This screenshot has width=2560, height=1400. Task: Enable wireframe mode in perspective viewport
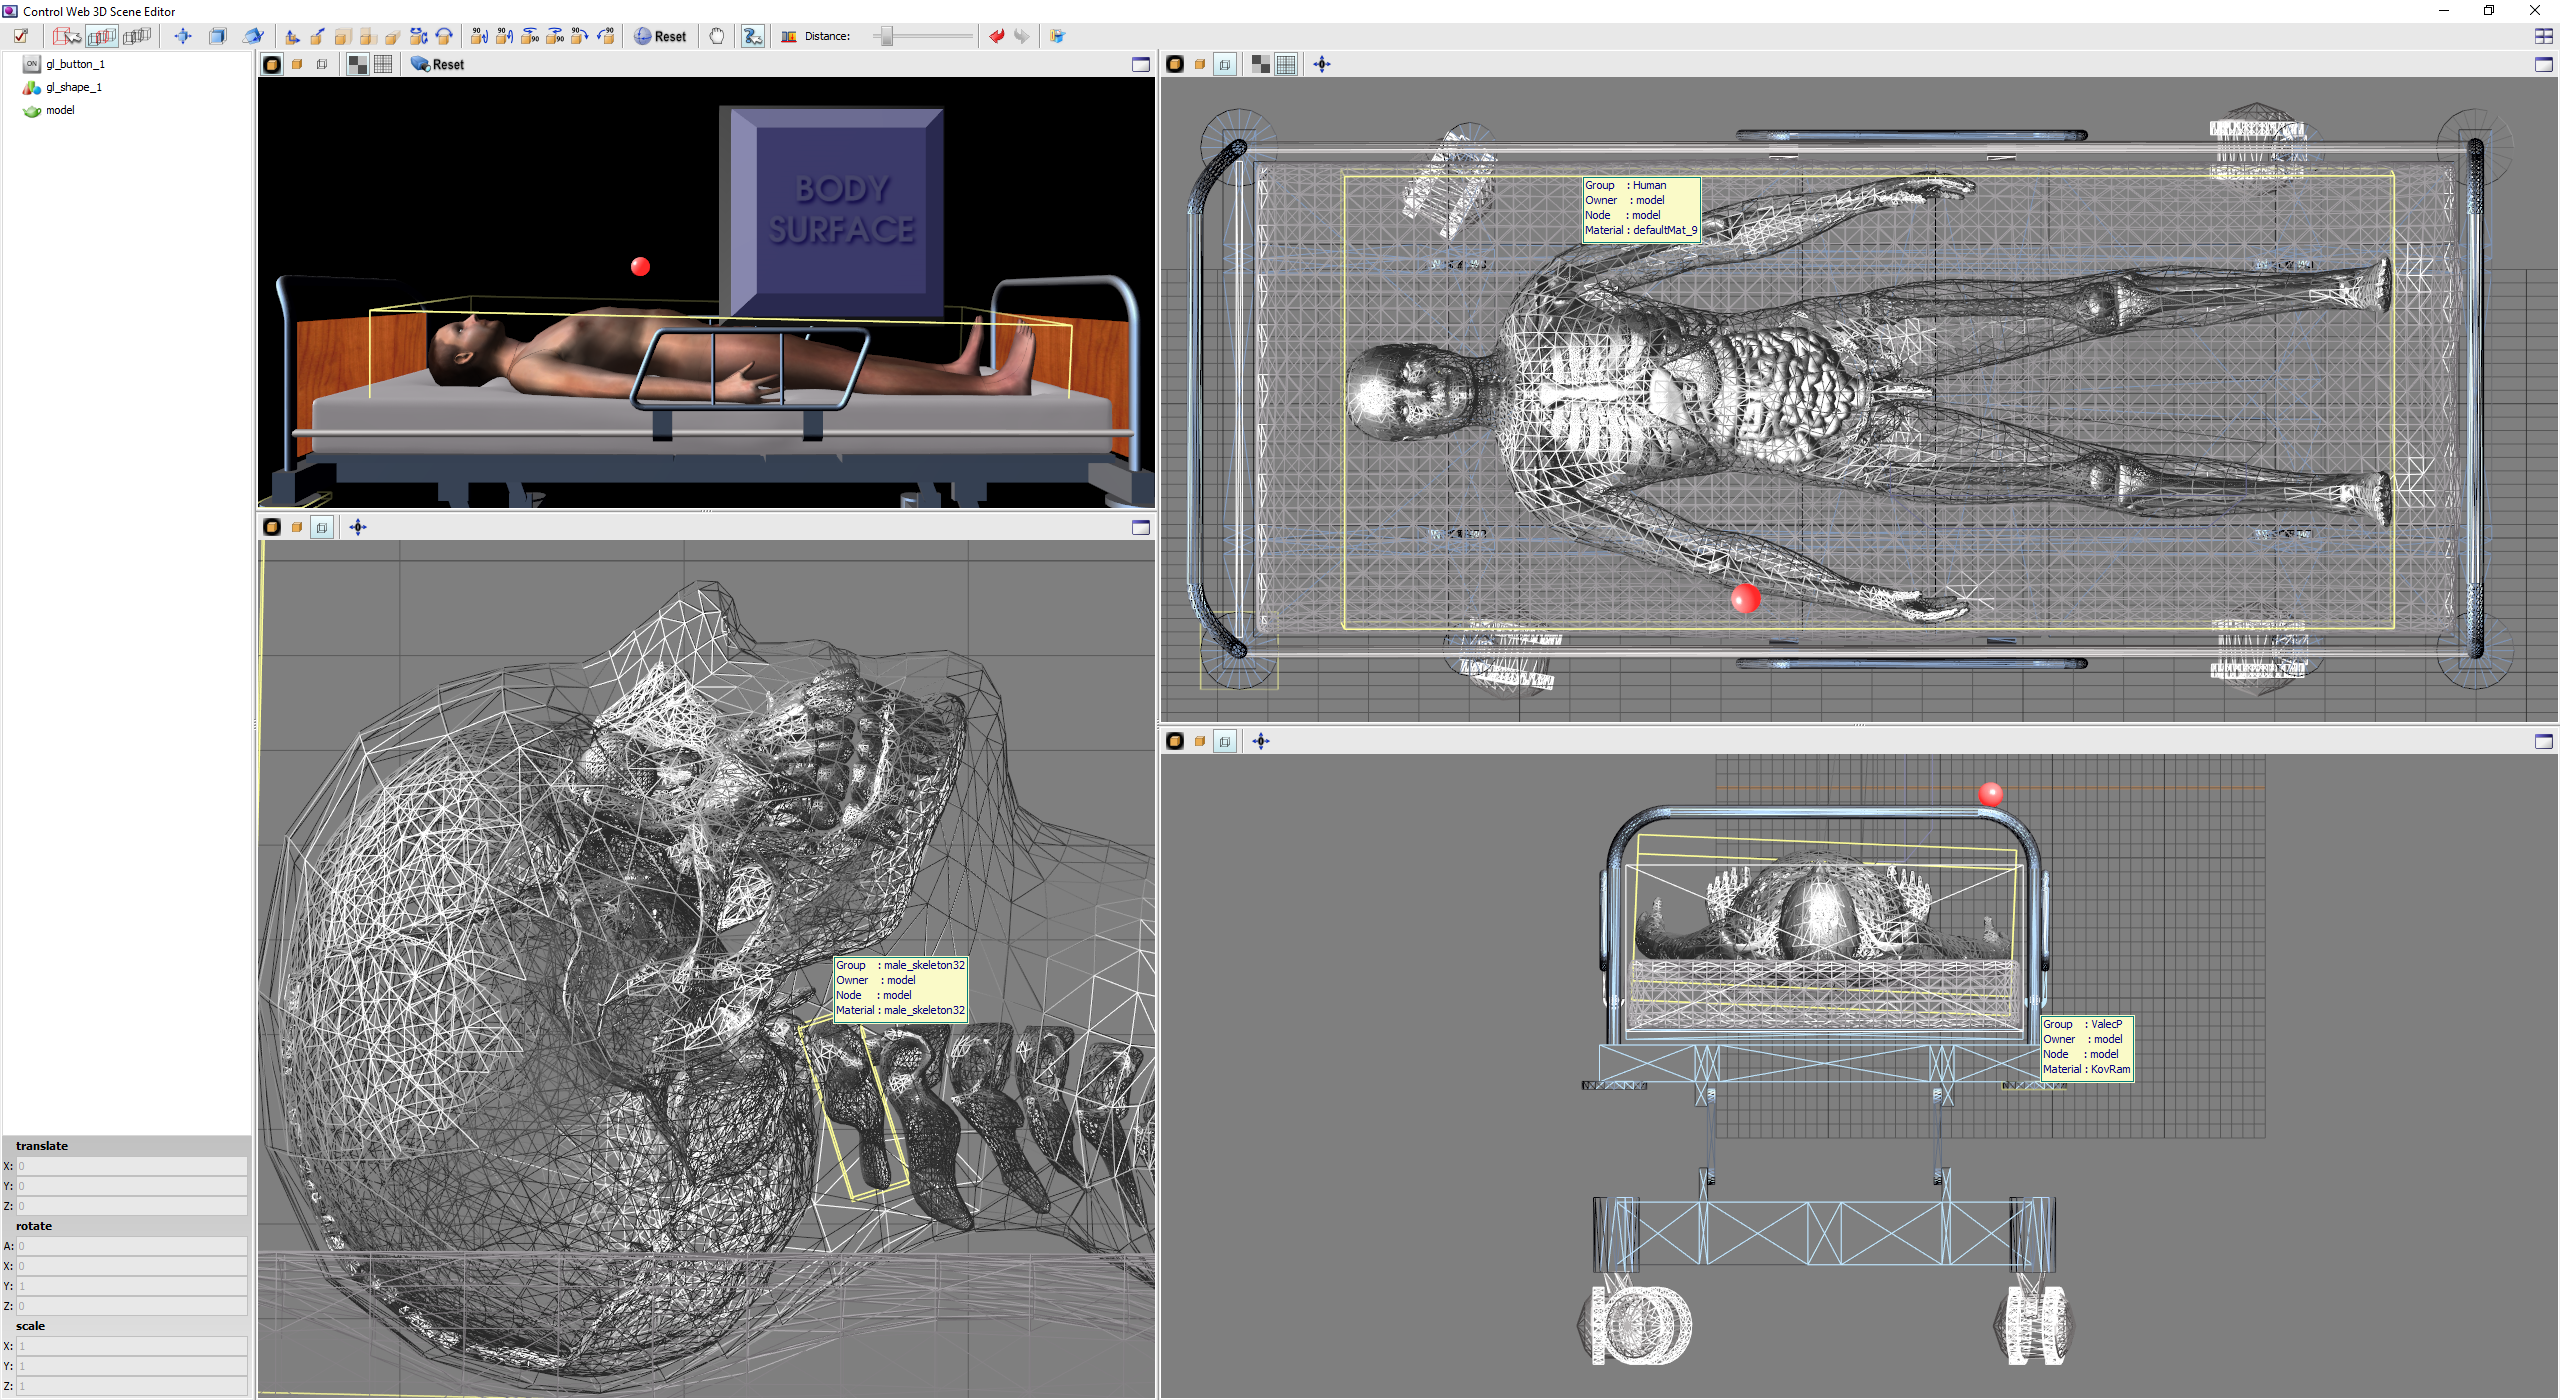(322, 64)
